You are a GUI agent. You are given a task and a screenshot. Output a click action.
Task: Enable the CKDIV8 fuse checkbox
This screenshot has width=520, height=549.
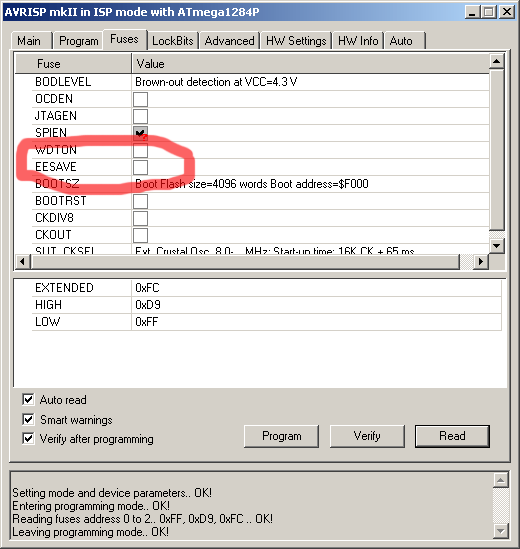pyautogui.click(x=140, y=218)
